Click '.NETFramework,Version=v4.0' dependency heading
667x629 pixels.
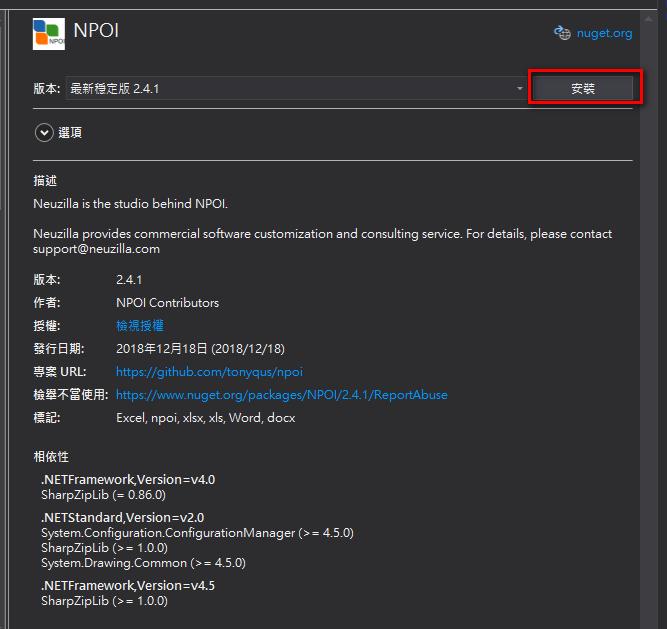[128, 480]
